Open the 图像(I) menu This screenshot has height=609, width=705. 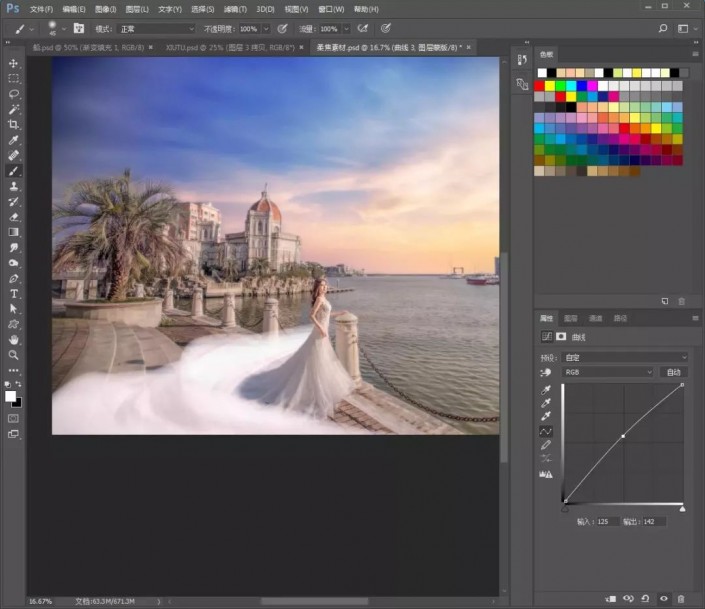pos(106,9)
